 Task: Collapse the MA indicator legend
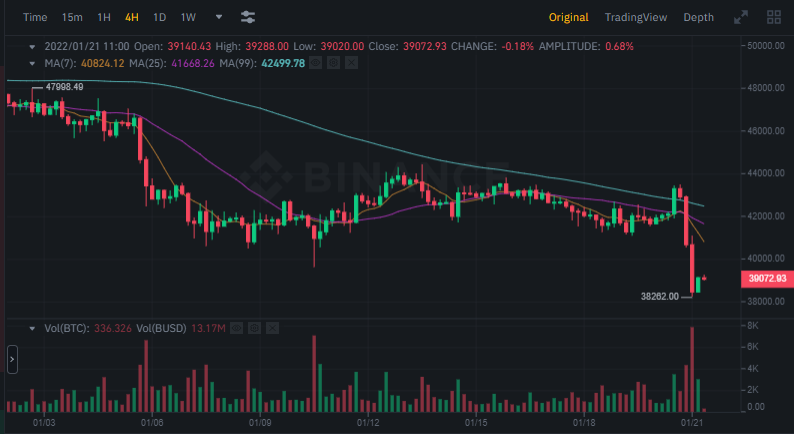point(32,63)
